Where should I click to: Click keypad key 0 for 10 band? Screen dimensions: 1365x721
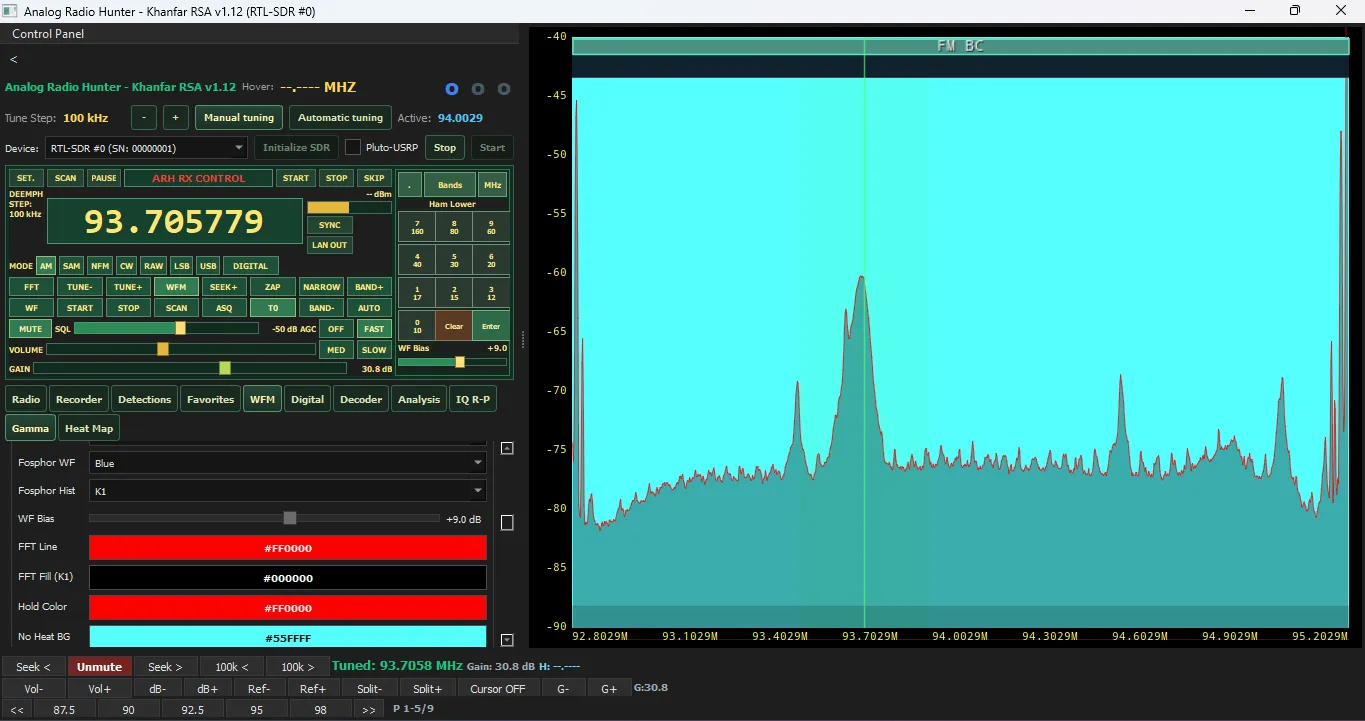417,326
